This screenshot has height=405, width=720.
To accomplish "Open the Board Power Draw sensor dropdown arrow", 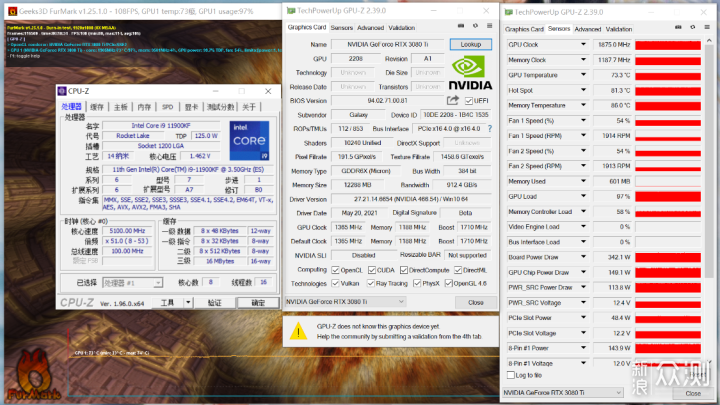I will click(x=583, y=257).
